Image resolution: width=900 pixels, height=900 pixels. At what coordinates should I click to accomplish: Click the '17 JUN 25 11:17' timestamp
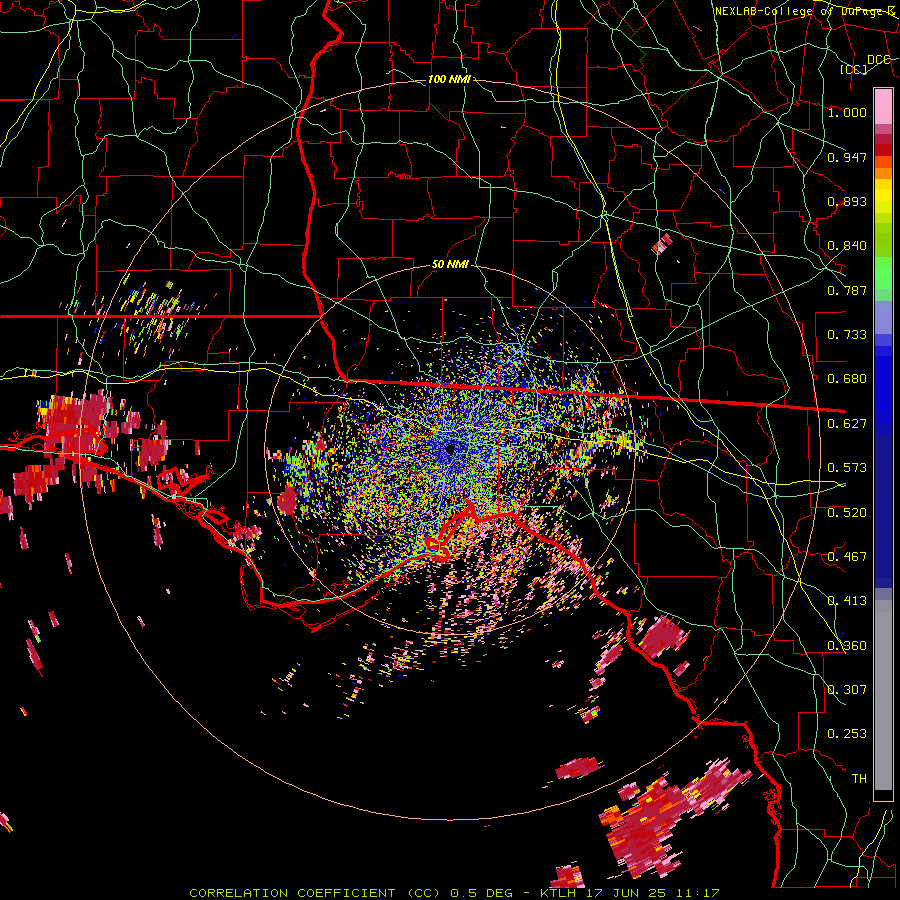pos(653,893)
